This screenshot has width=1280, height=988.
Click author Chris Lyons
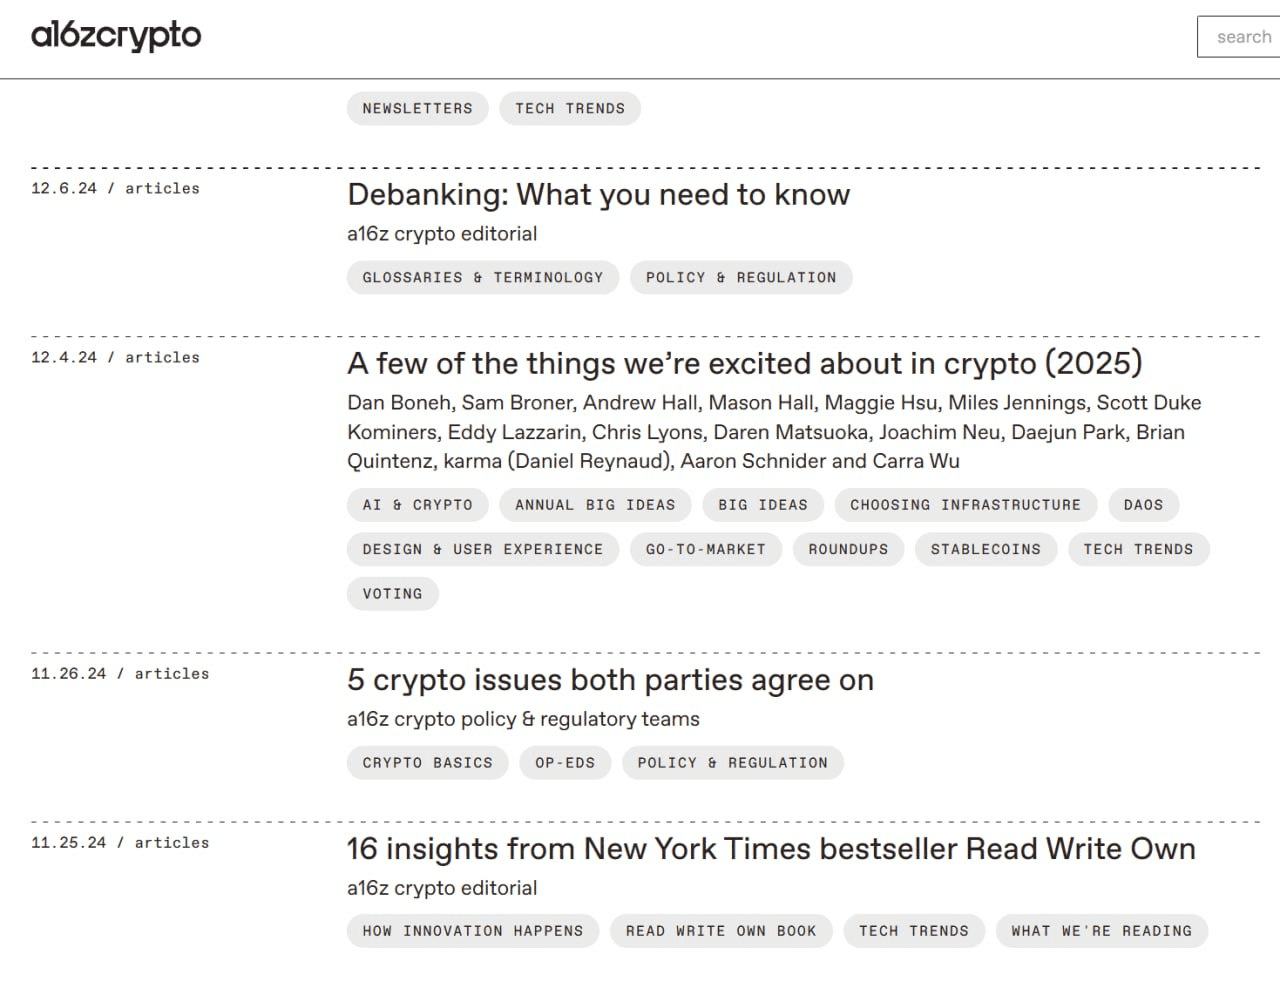[x=647, y=432]
